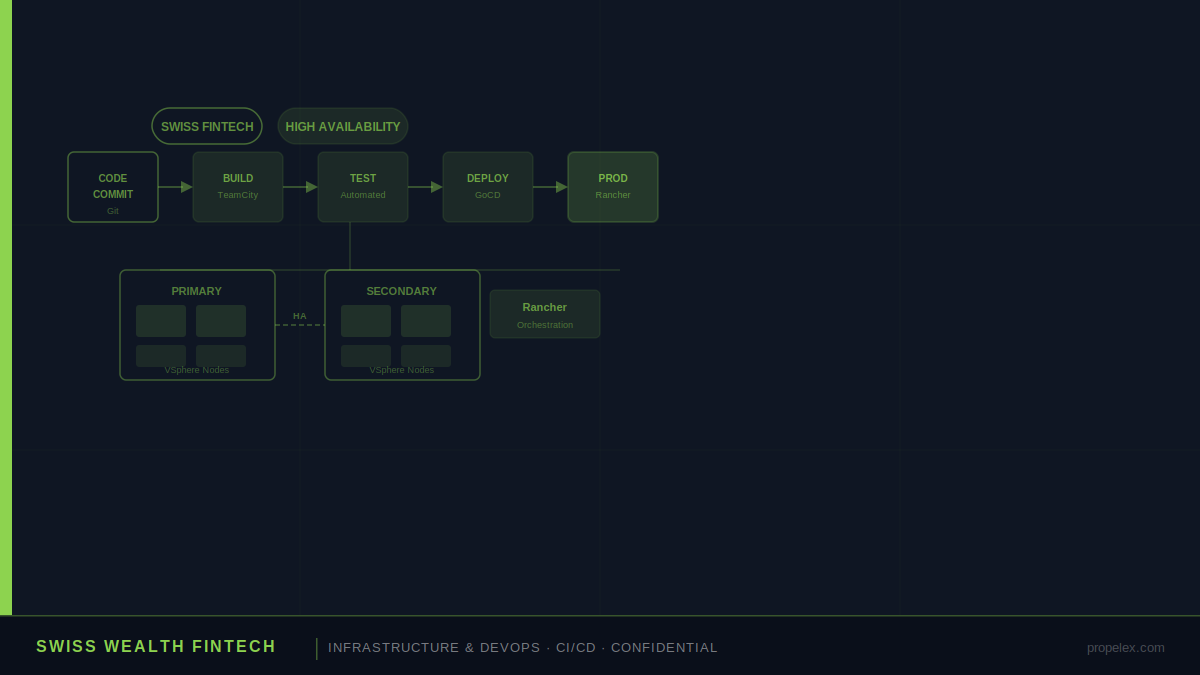The width and height of the screenshot is (1200, 675).
Task: Click the HIGH AVAILABILITY pill tag
Action: click(x=343, y=126)
